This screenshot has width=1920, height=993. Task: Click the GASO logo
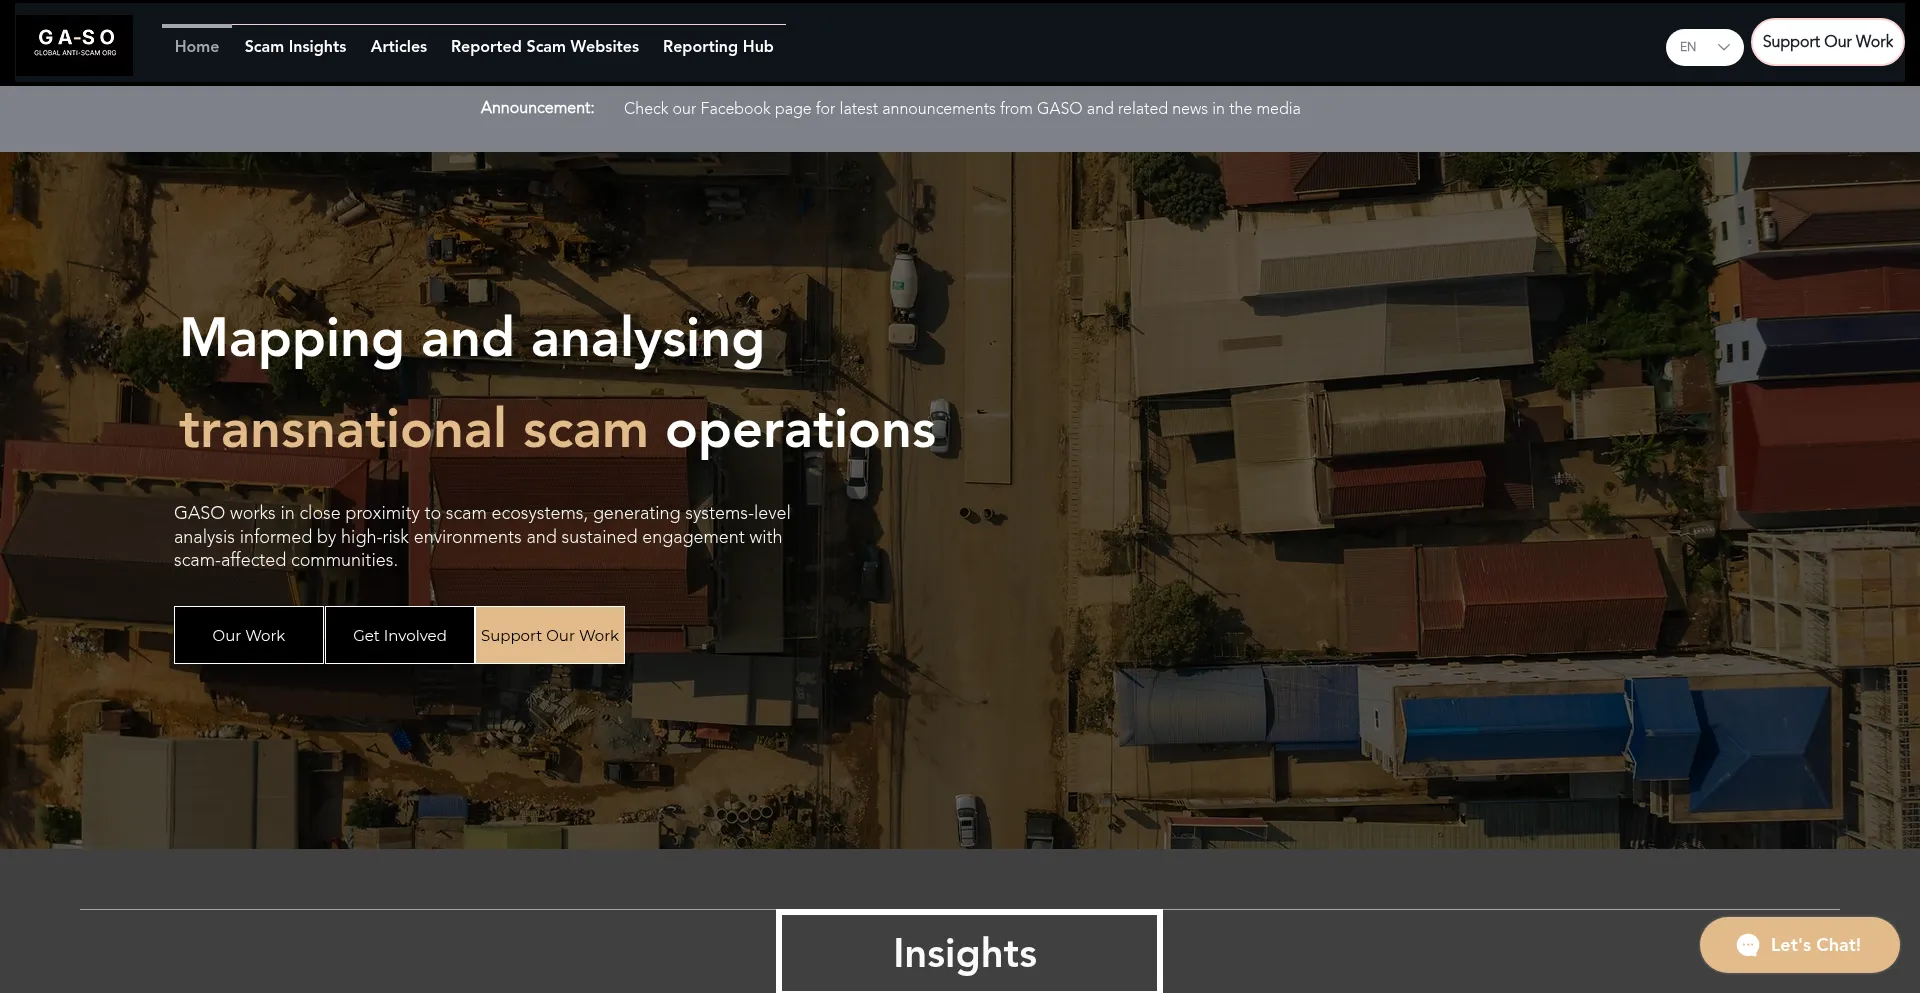(x=74, y=44)
